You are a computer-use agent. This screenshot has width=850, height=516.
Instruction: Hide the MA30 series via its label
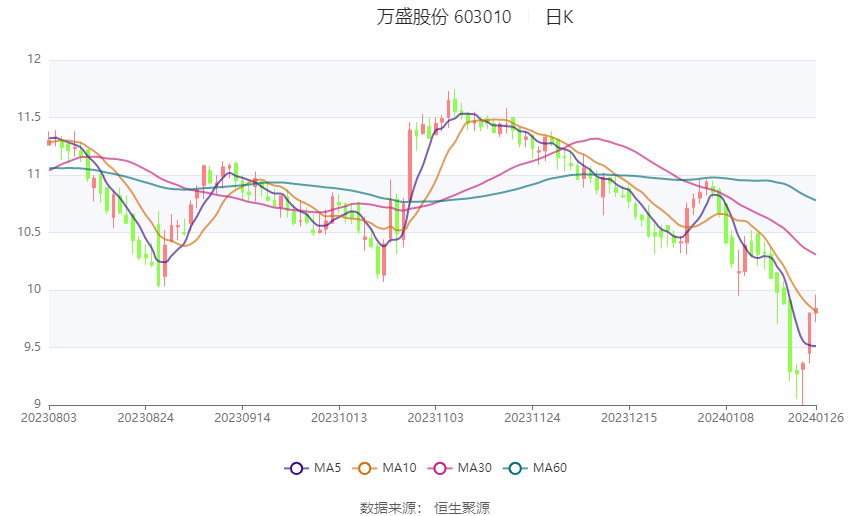click(x=474, y=468)
